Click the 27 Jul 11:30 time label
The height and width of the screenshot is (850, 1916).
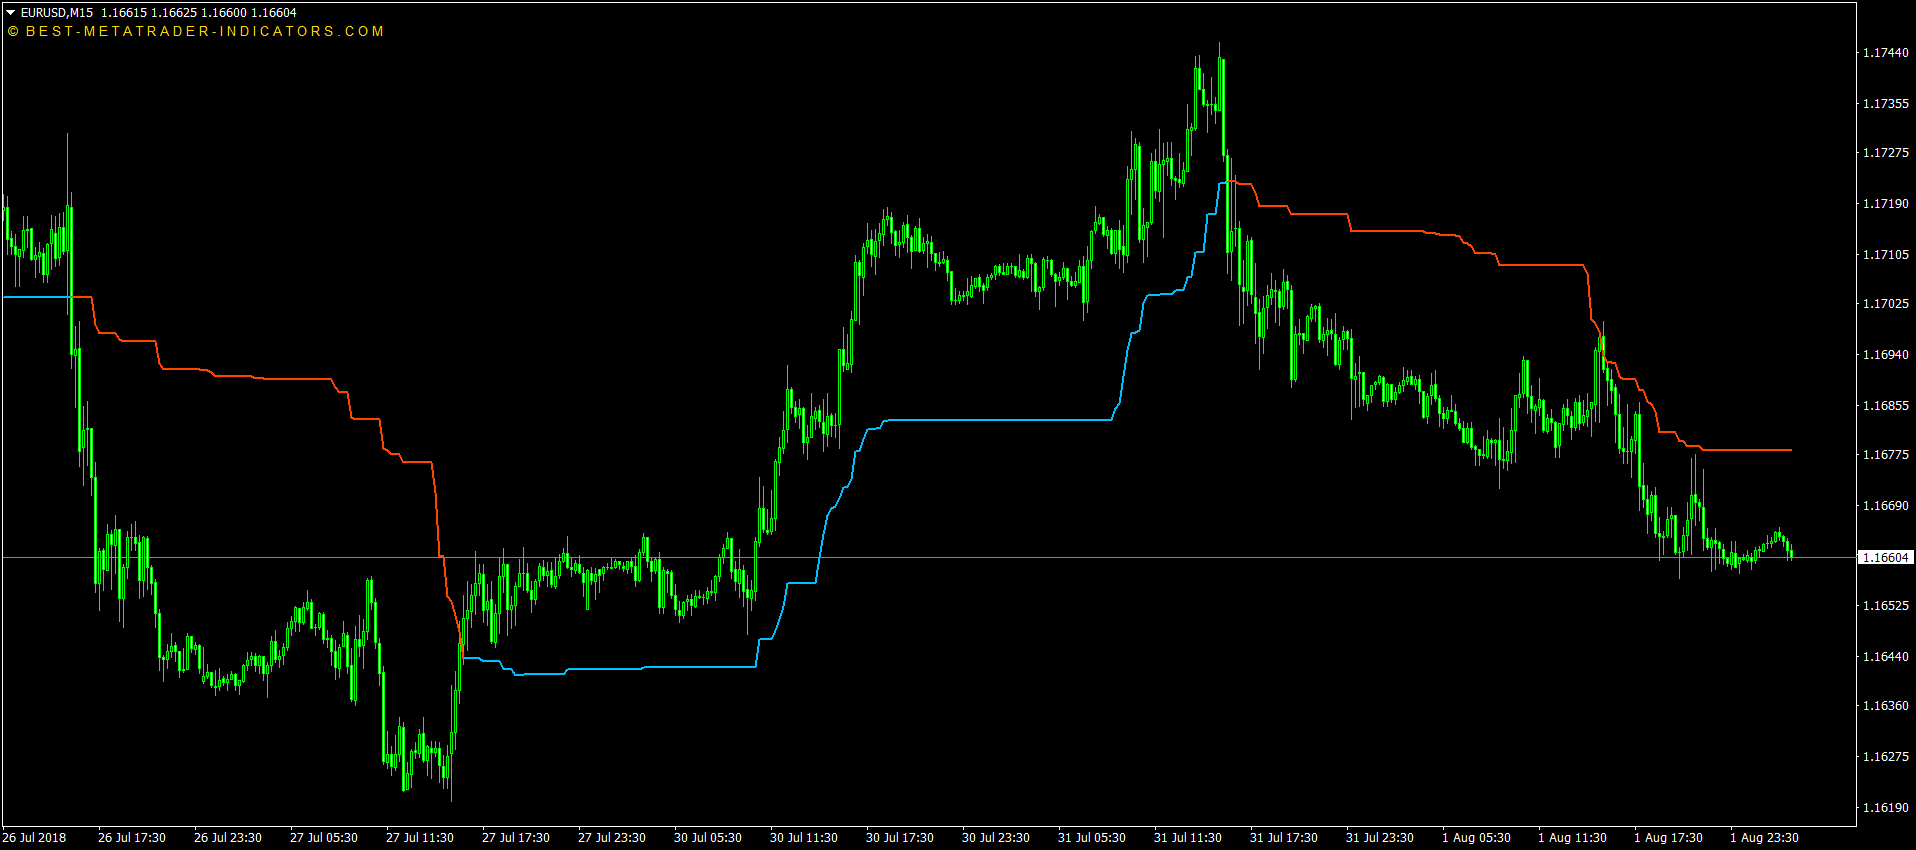tap(420, 838)
